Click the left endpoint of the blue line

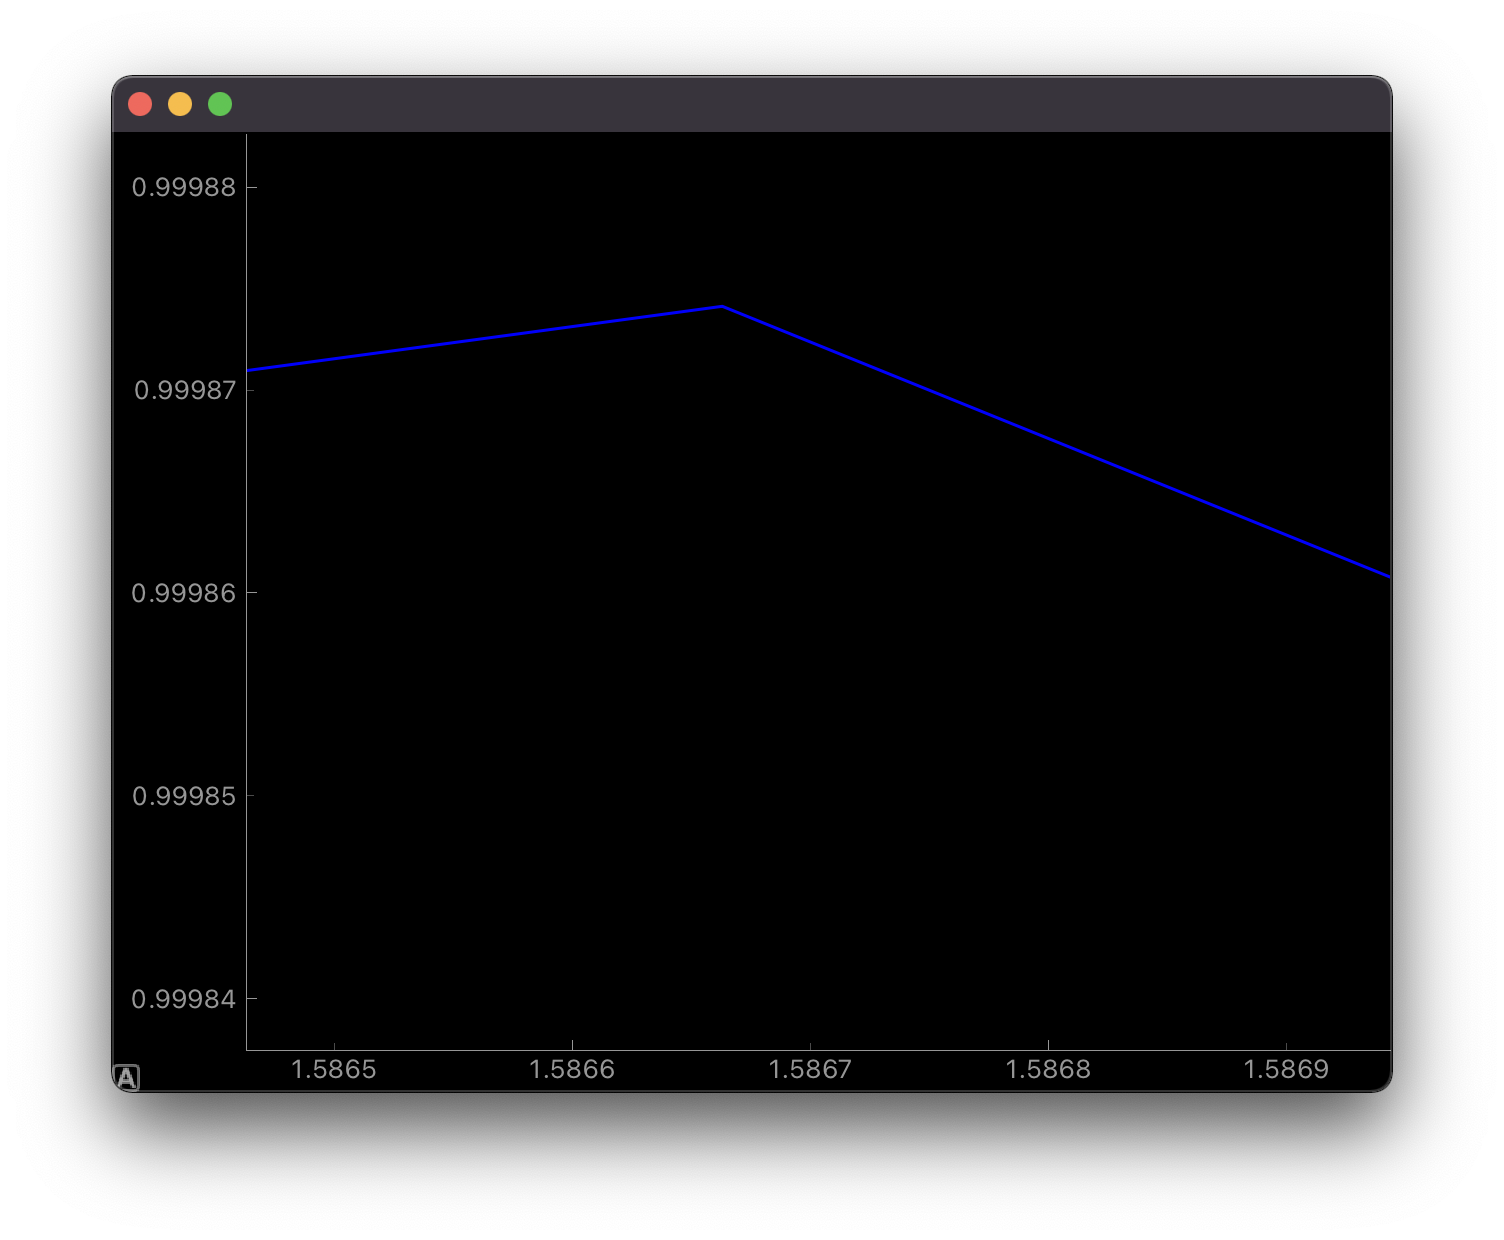tap(250, 371)
